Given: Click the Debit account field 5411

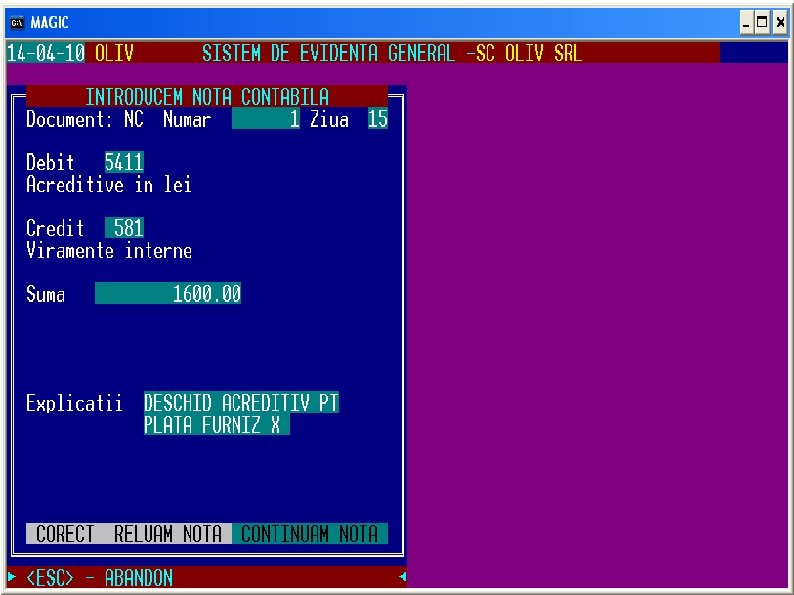Looking at the screenshot, I should pos(124,163).
